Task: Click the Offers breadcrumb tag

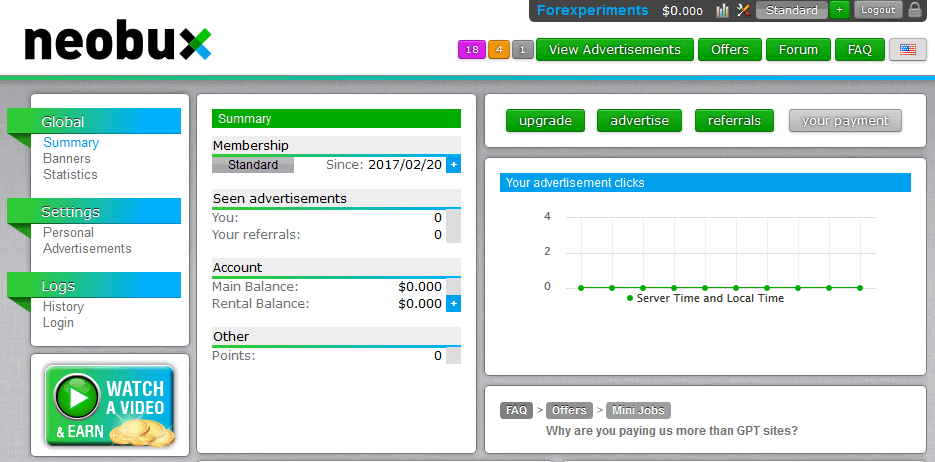Action: pos(569,410)
